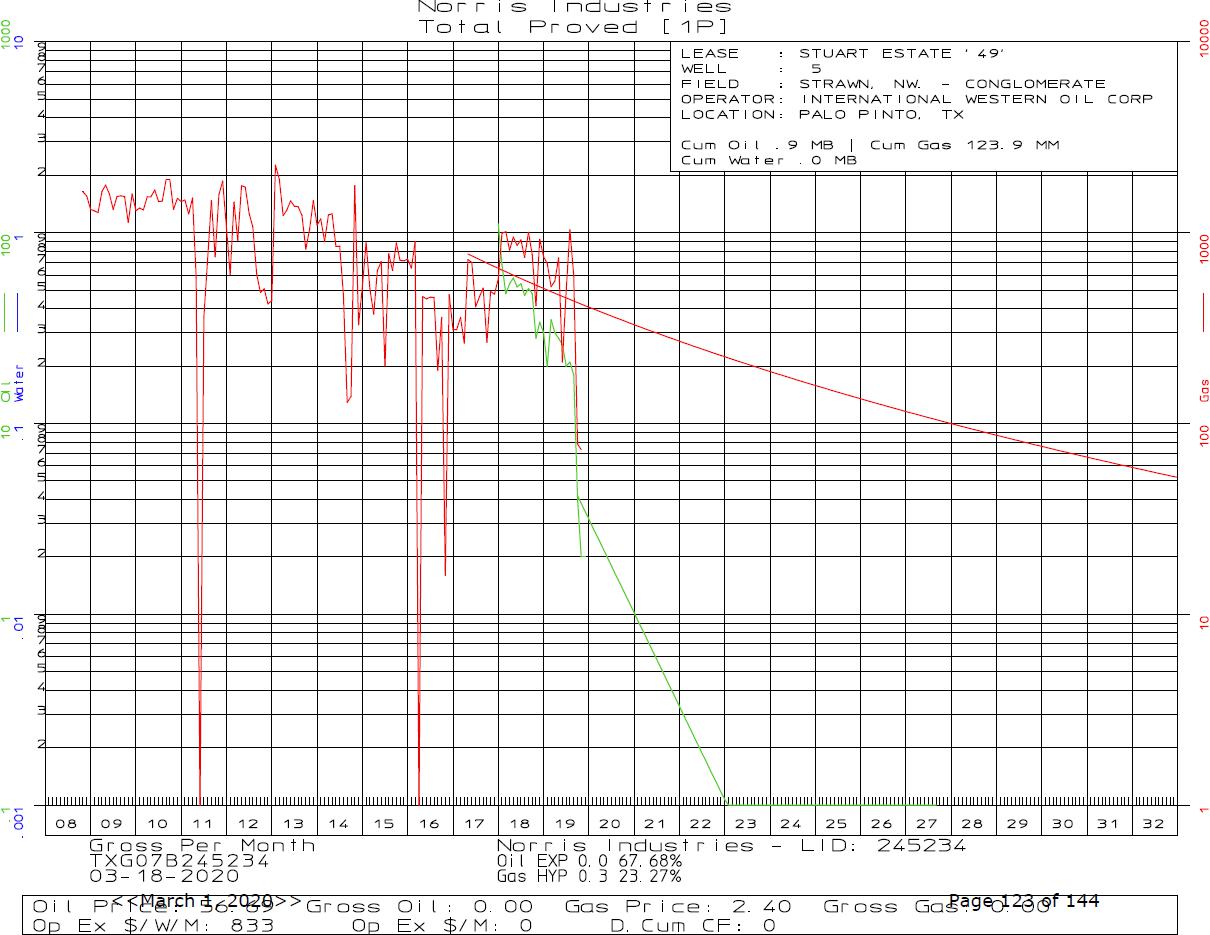Click the March 1, 2020 date marker
Viewport: 1210px width, 935px height.
coord(206,901)
